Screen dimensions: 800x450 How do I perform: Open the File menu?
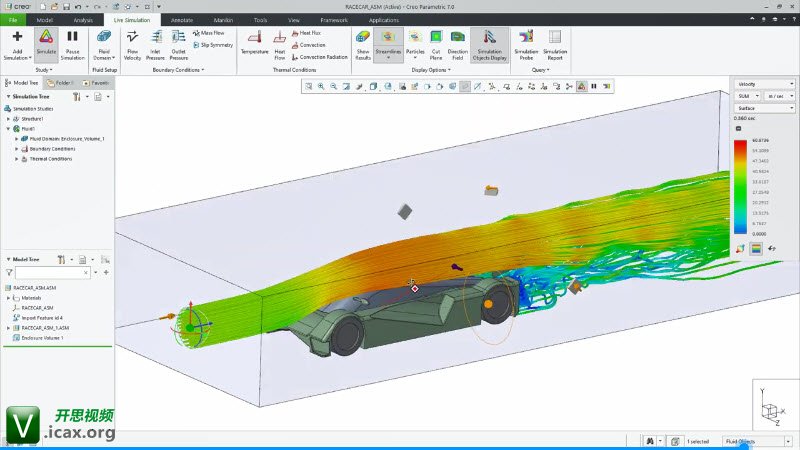click(x=13, y=19)
